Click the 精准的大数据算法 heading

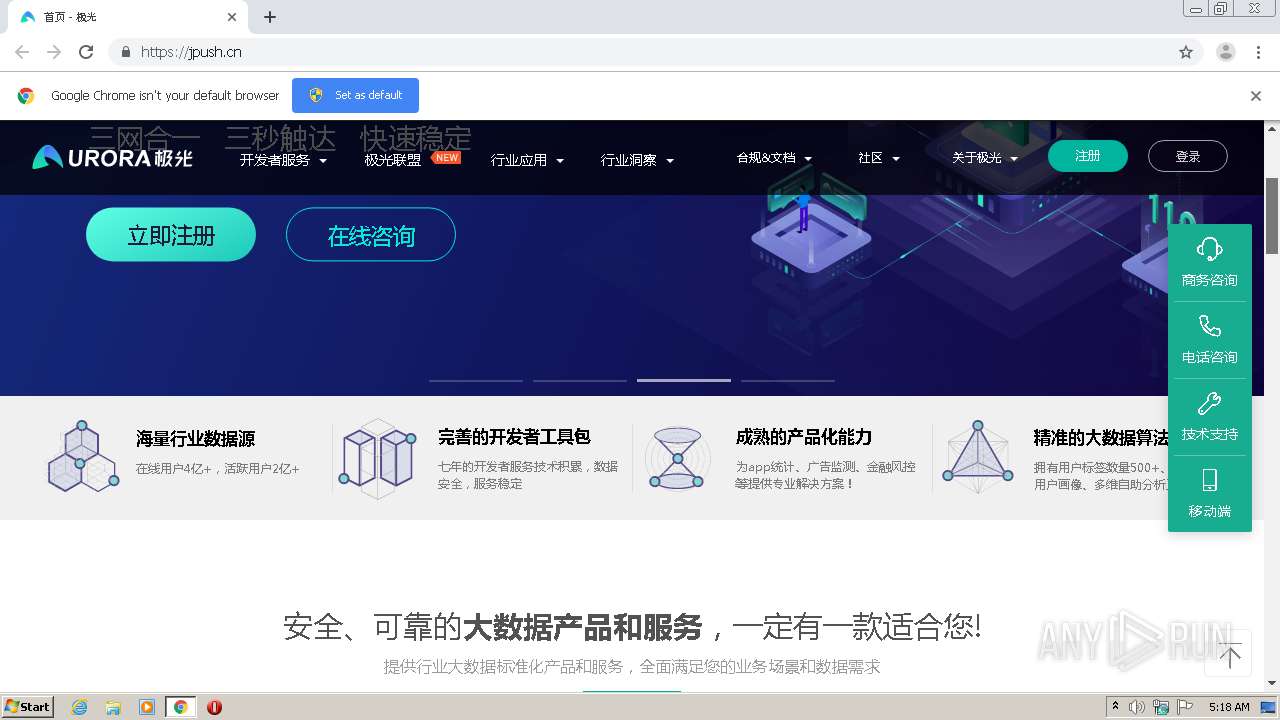tap(1102, 437)
